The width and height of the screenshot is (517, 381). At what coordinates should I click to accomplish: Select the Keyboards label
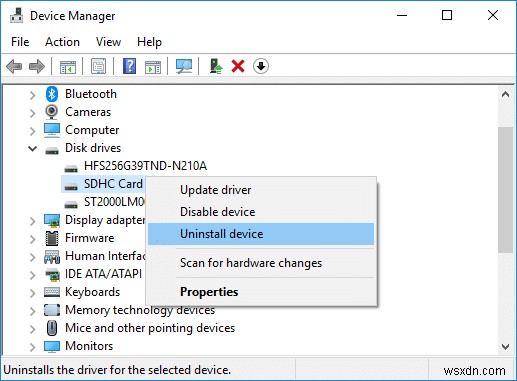pyautogui.click(x=92, y=292)
